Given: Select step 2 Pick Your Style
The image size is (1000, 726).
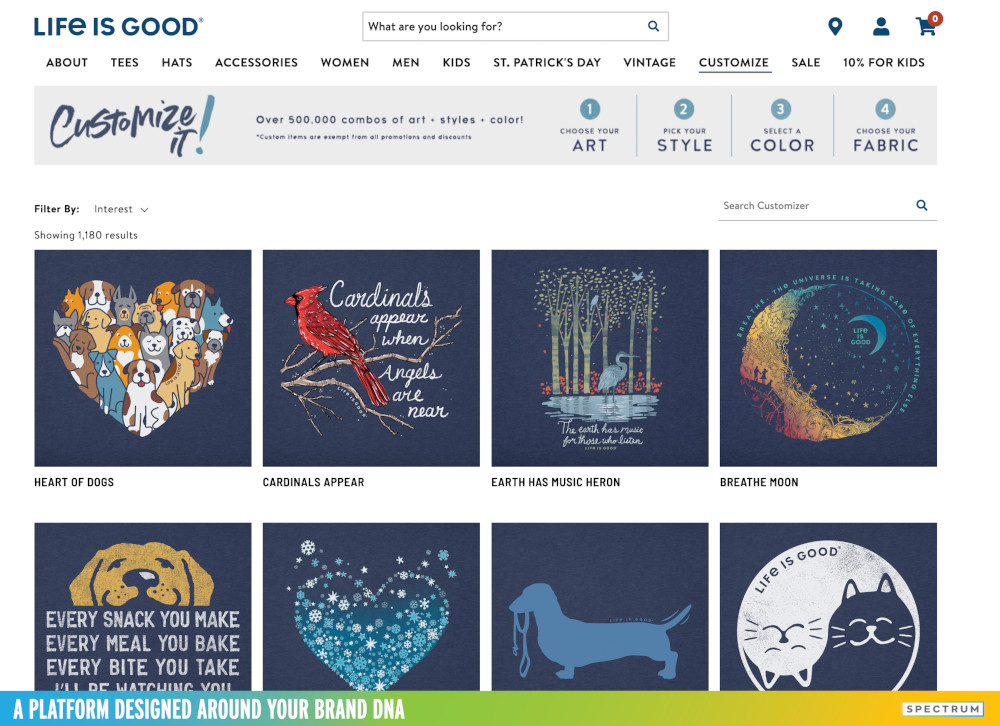Looking at the screenshot, I should coord(684,126).
